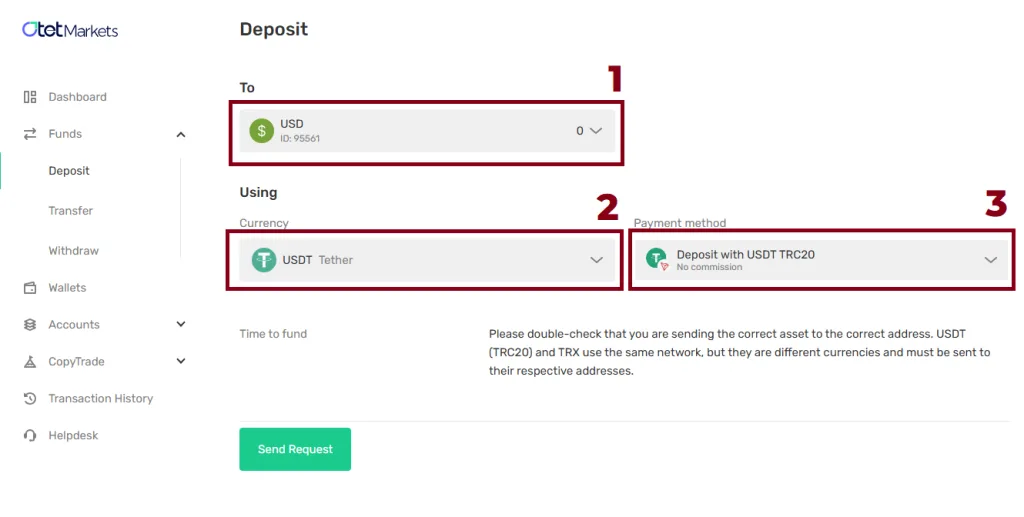Go to Transfer under Funds

[70, 211]
